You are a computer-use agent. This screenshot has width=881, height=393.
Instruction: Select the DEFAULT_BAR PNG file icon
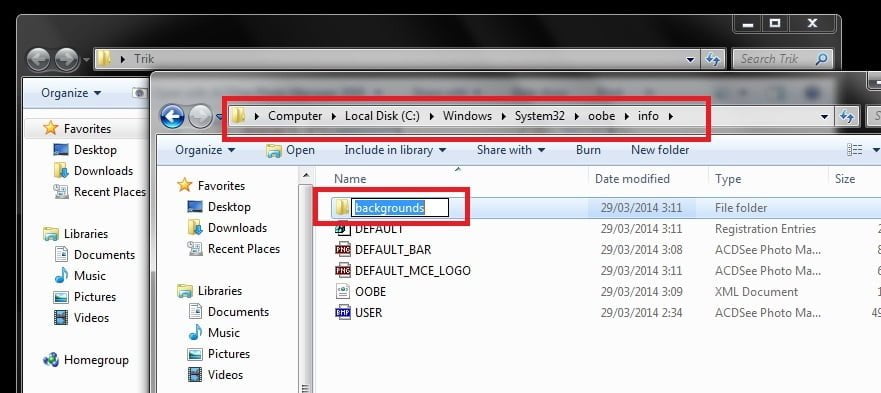pos(342,250)
